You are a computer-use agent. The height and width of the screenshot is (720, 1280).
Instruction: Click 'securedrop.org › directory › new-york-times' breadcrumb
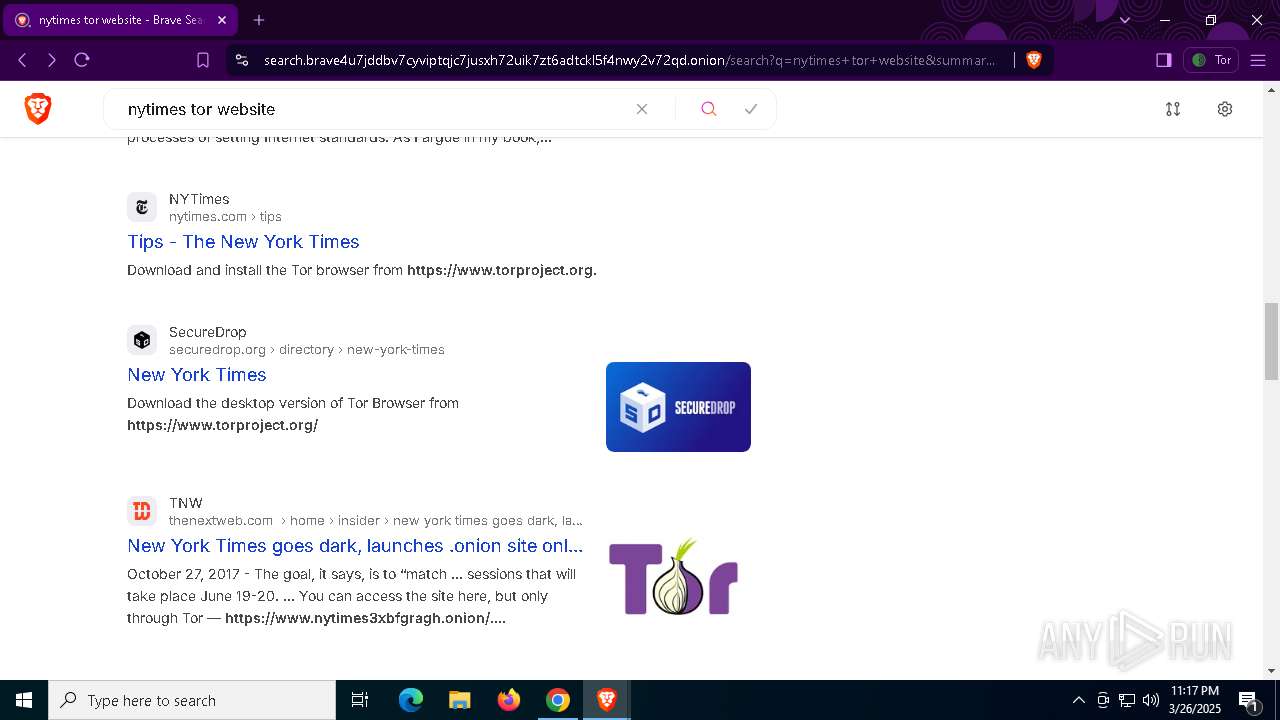point(307,349)
